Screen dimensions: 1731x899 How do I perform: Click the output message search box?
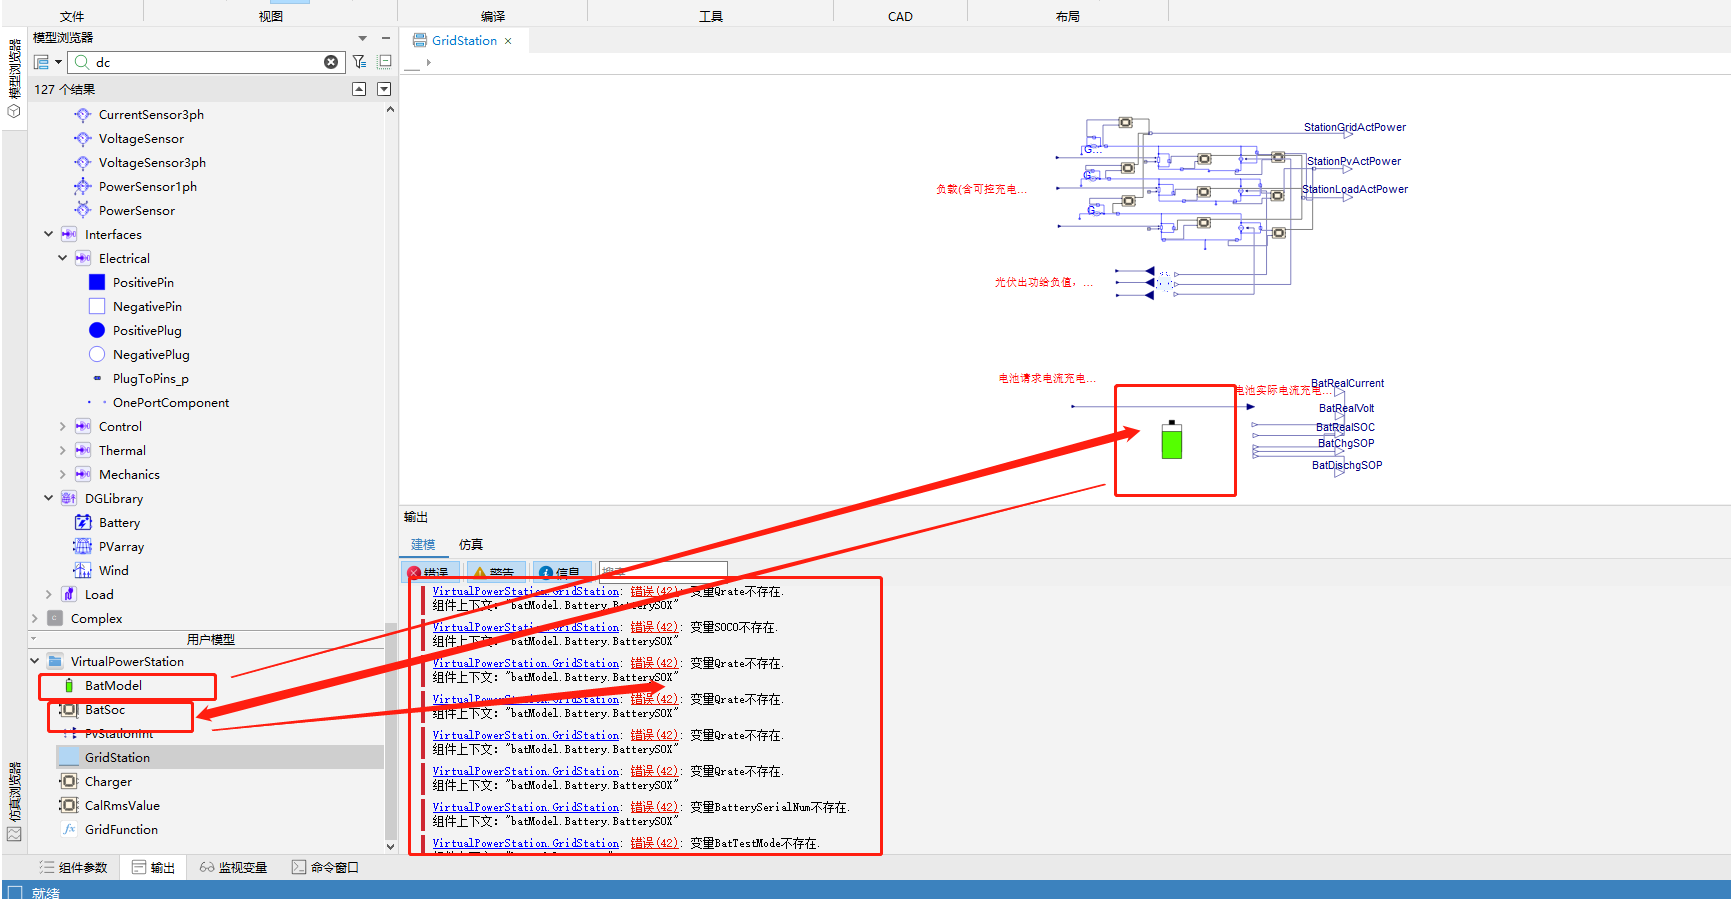coord(663,571)
